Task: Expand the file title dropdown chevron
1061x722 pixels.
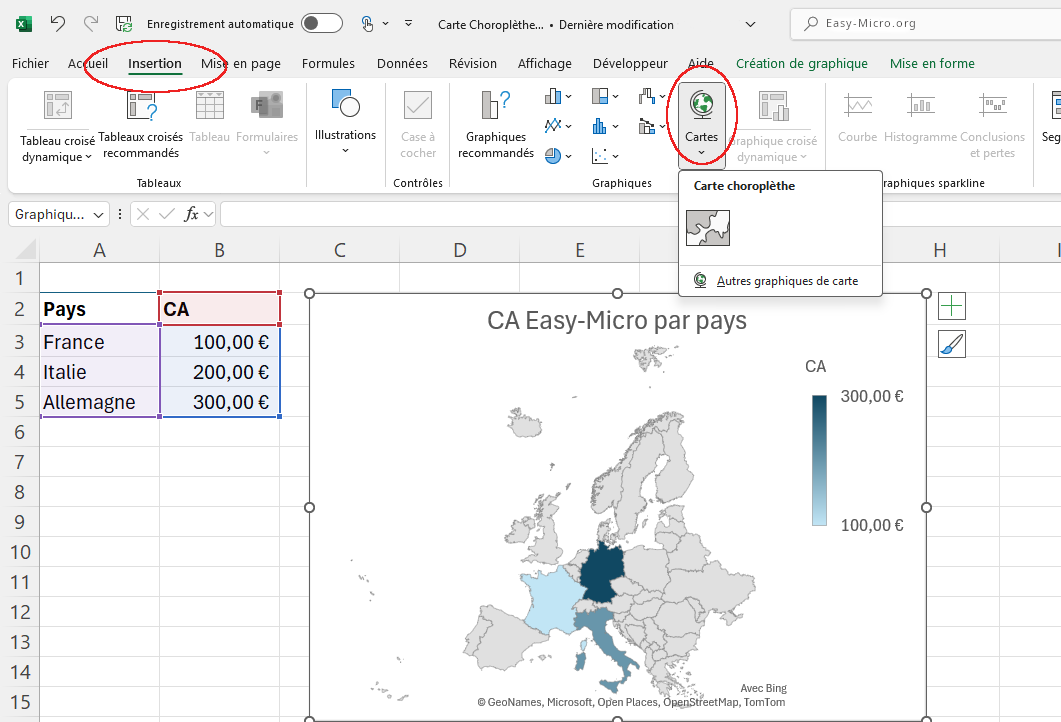Action: coord(750,24)
